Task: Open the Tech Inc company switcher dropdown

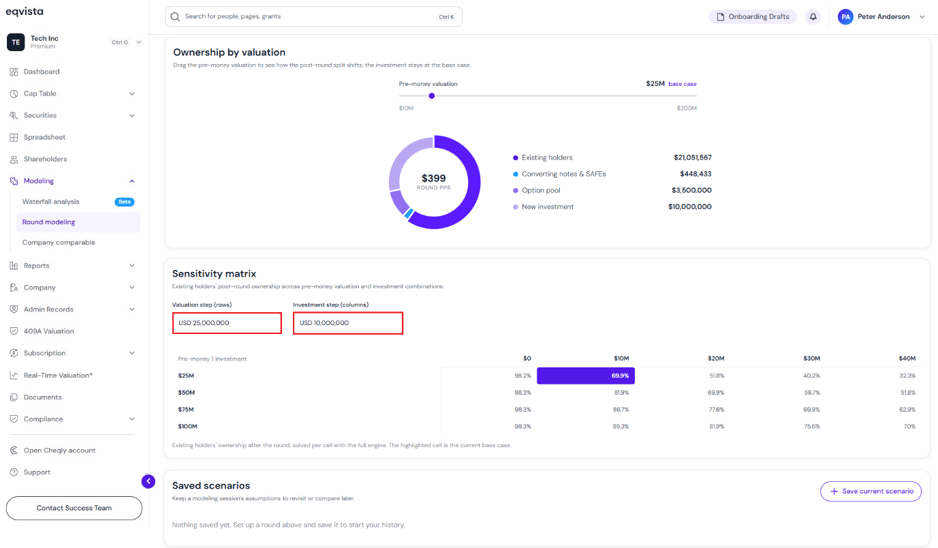Action: [x=139, y=42]
